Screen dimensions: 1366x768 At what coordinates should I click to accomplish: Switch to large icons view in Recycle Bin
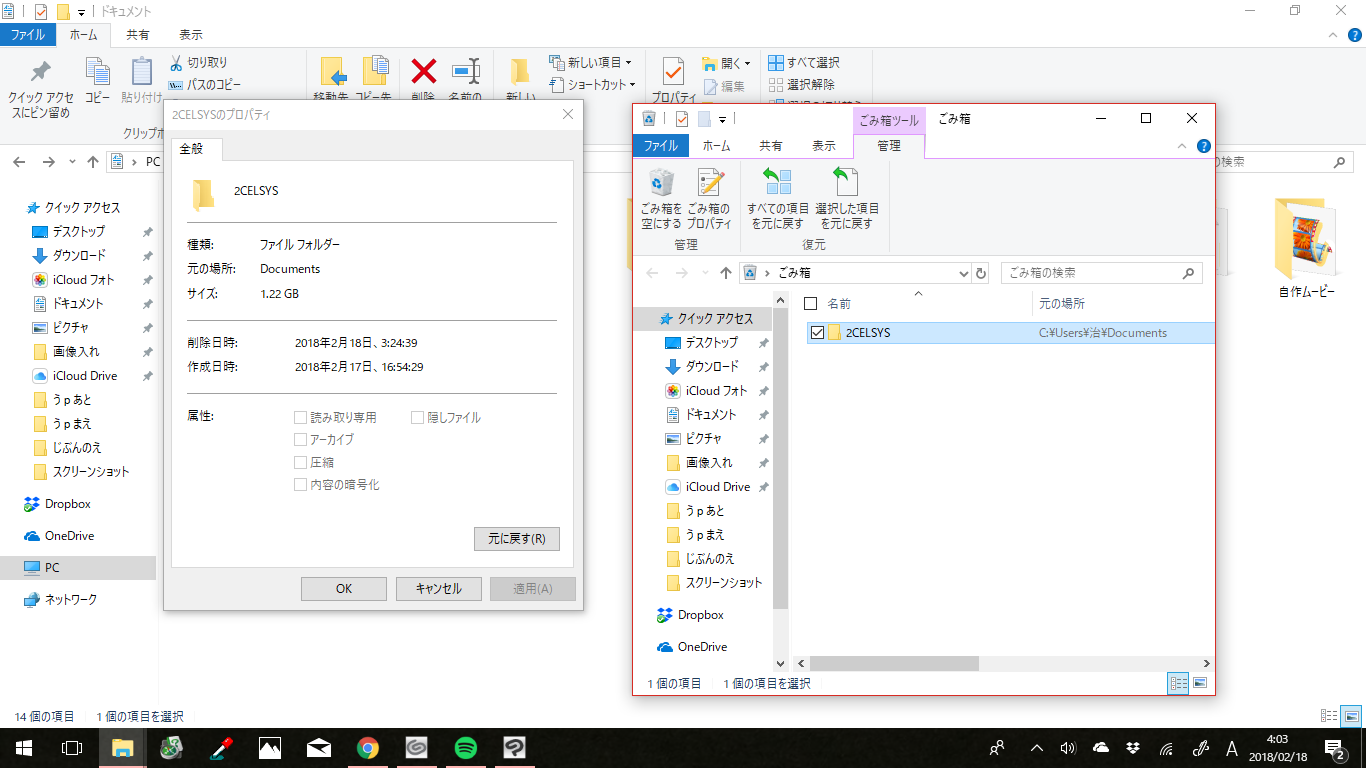1201,683
